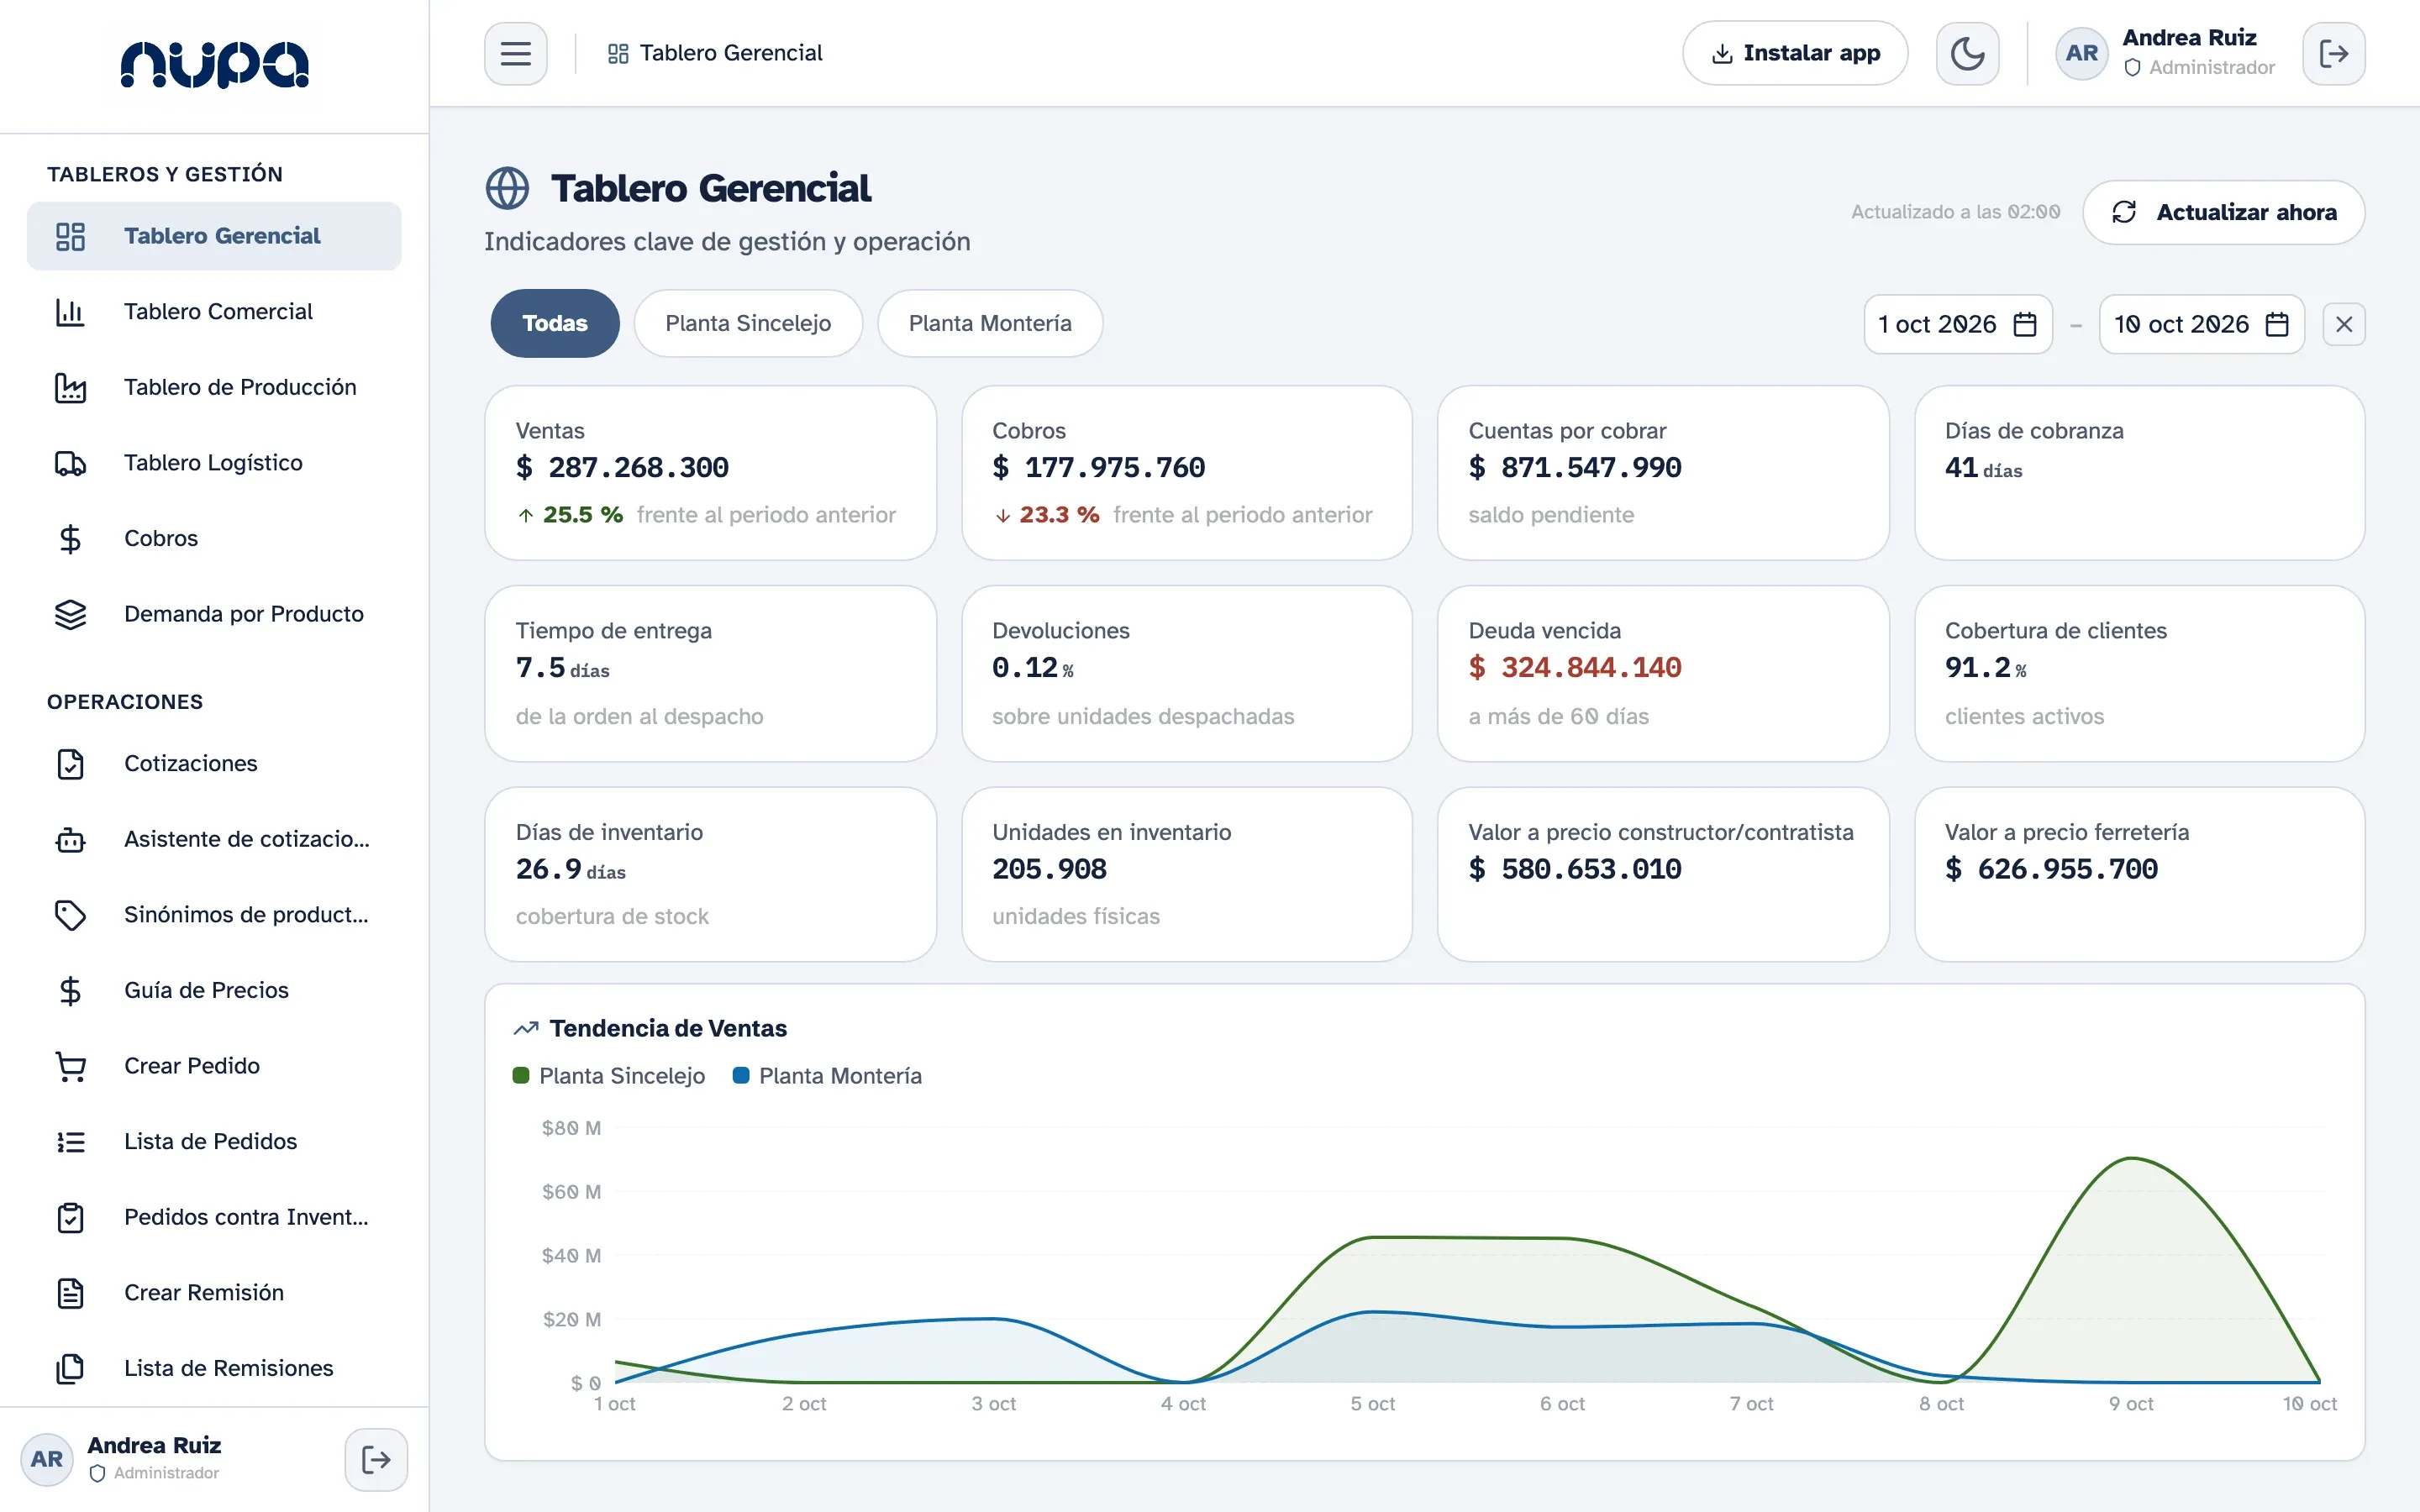Open the start date picker showing 1 oct 2026
The height and width of the screenshot is (1512, 2420).
pos(1957,324)
